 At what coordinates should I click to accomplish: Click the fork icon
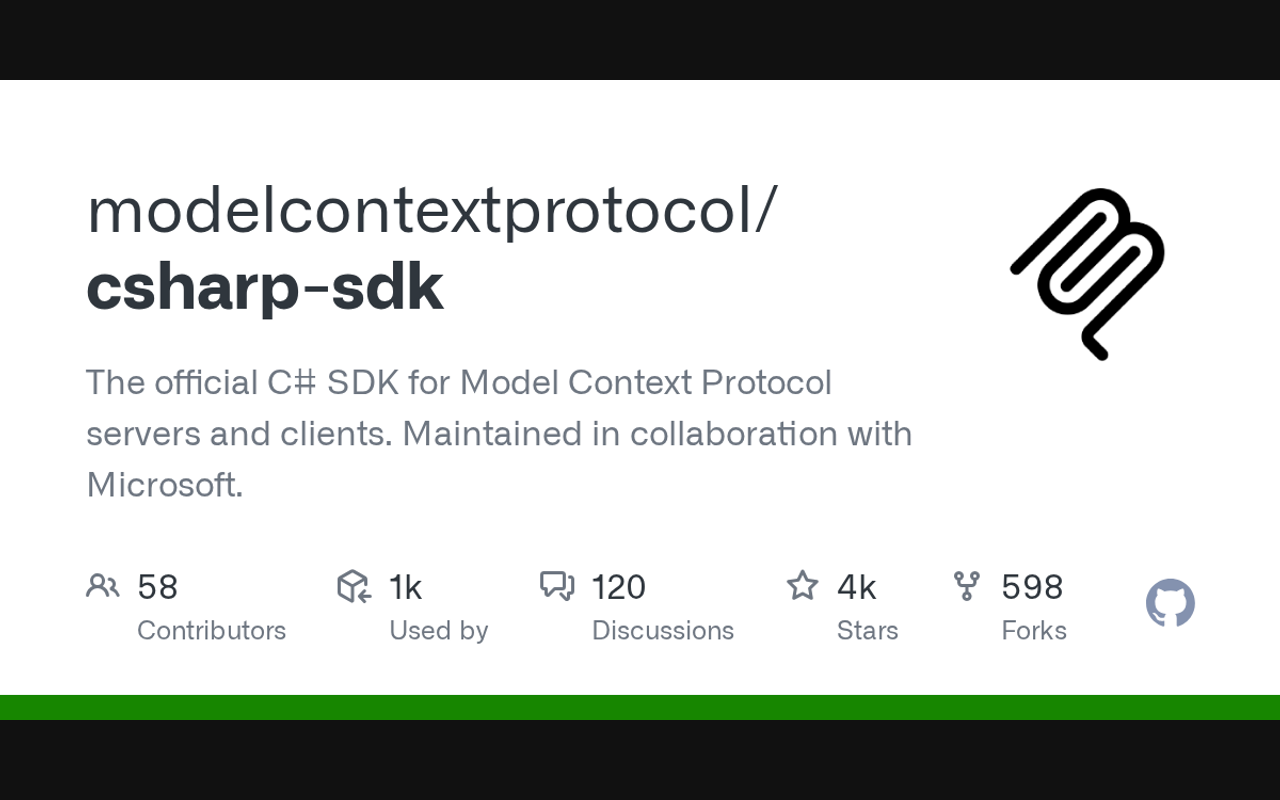pyautogui.click(x=966, y=586)
